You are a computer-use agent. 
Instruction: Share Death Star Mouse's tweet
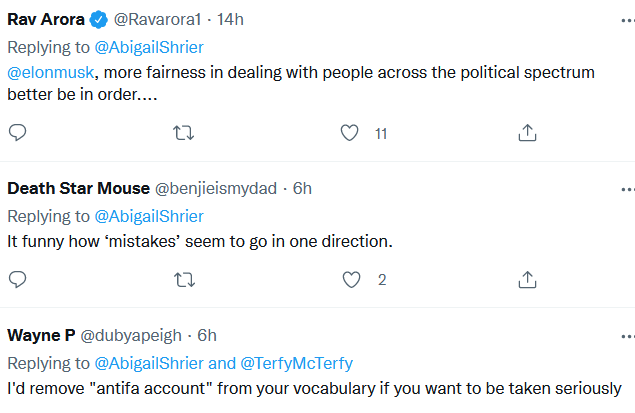click(527, 280)
